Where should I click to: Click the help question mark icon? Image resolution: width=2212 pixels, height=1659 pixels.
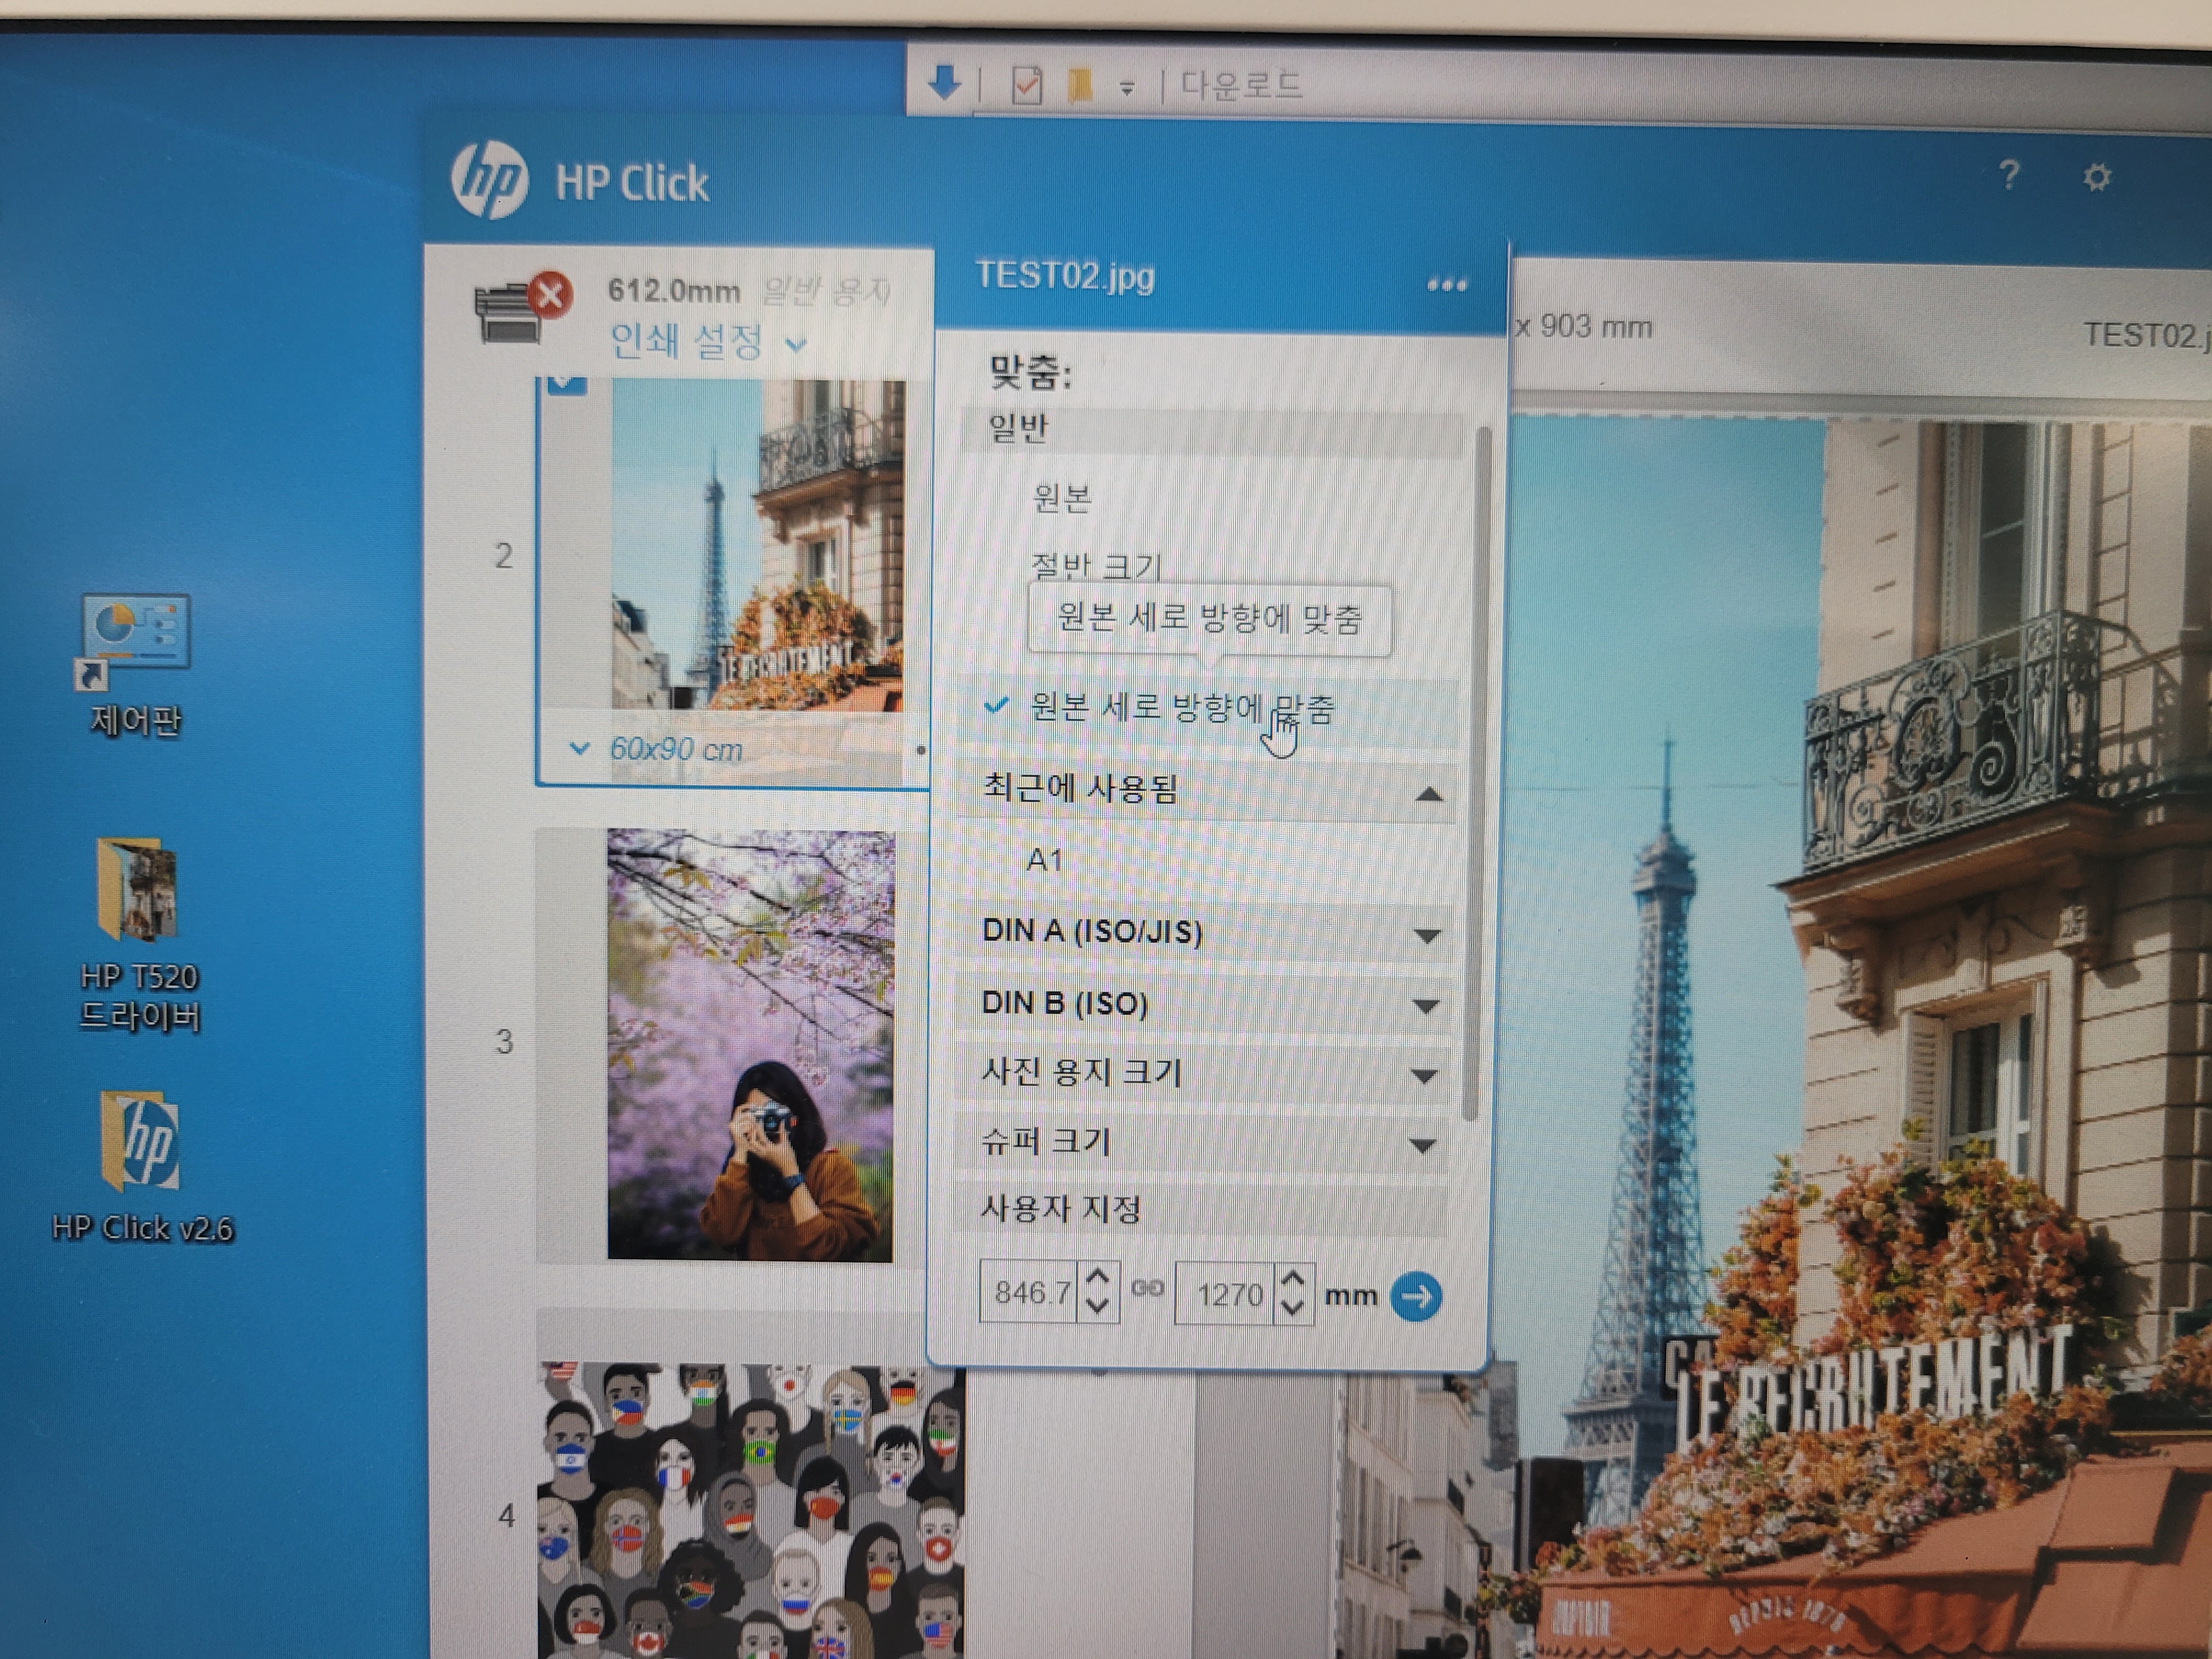pyautogui.click(x=2009, y=176)
